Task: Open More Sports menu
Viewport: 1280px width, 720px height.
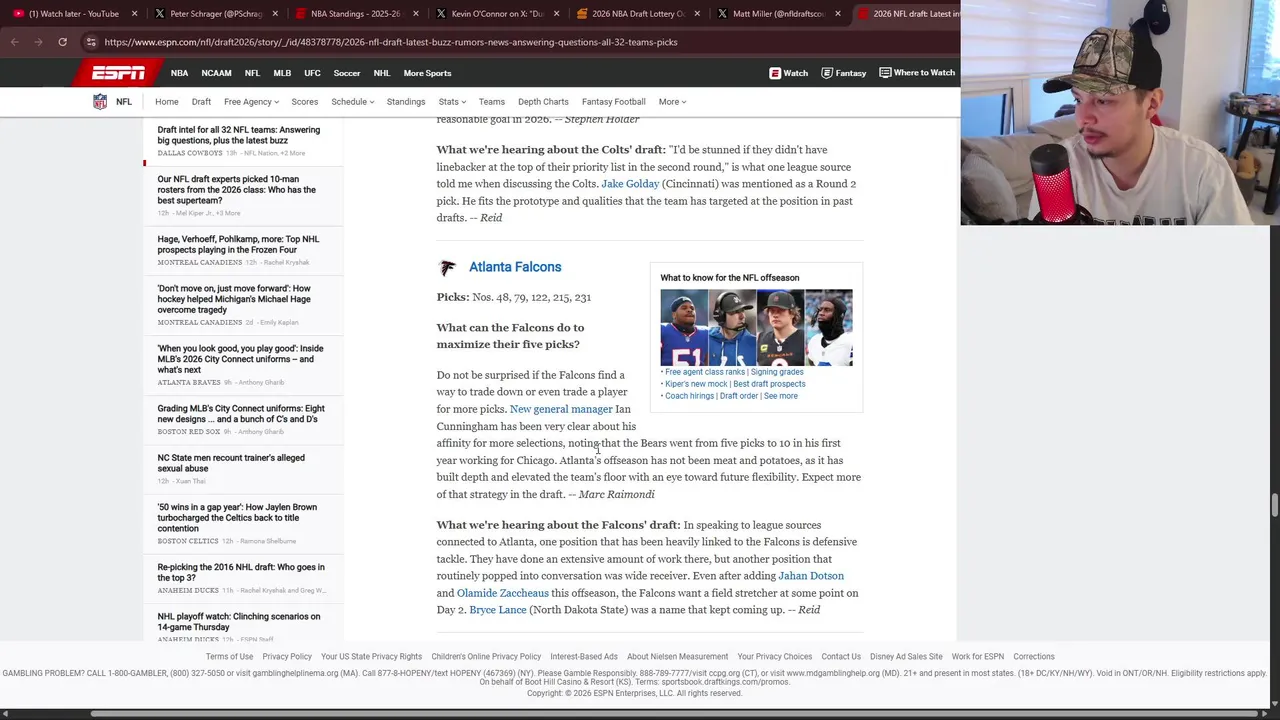Action: (427, 73)
